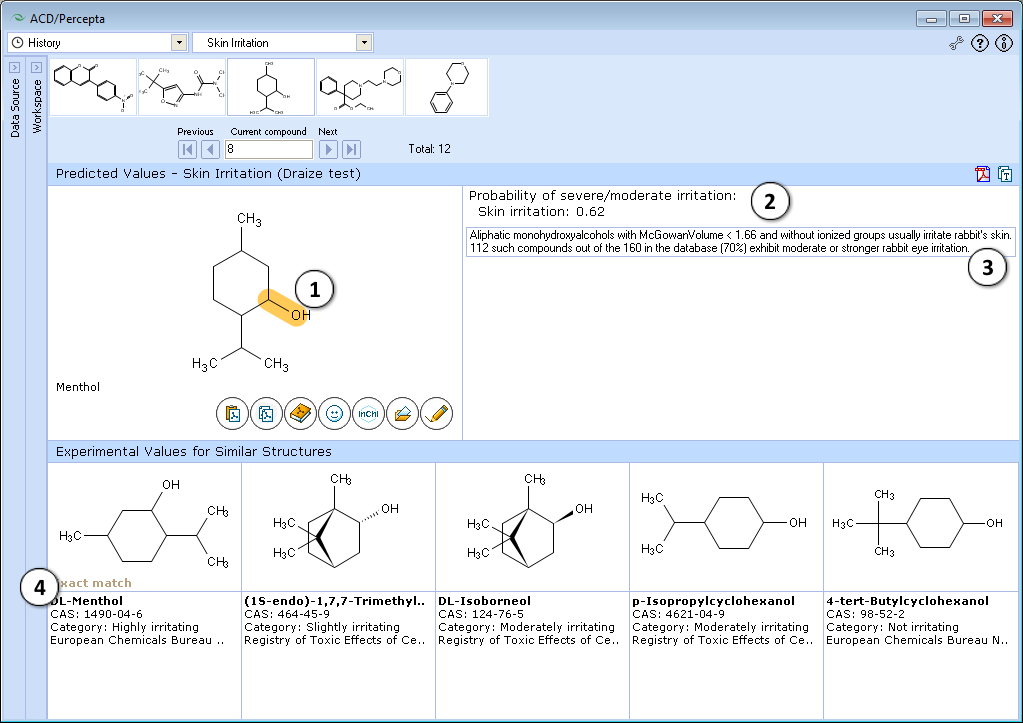Expand the Data Source side panel
The width and height of the screenshot is (1023, 723).
click(15, 67)
